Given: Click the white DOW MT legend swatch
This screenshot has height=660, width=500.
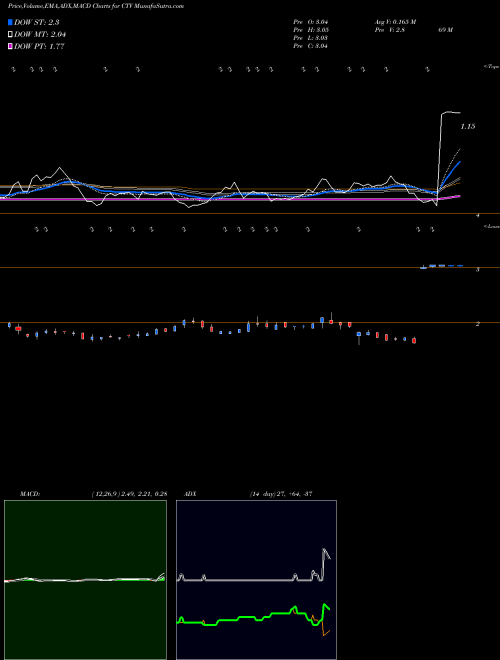Looking at the screenshot, I should 10,34.
